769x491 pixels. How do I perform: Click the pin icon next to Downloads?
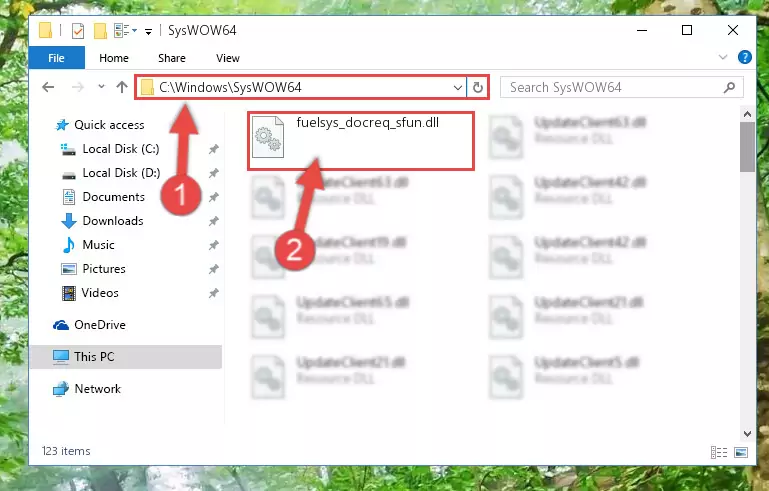[213, 221]
